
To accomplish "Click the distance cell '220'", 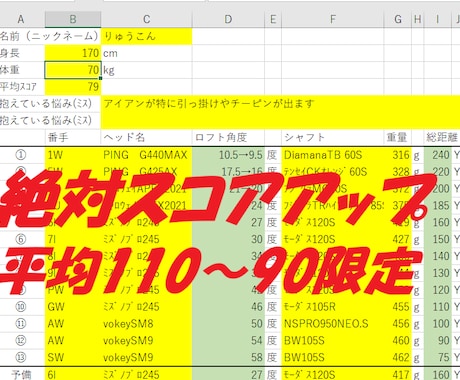I will click(x=437, y=172).
